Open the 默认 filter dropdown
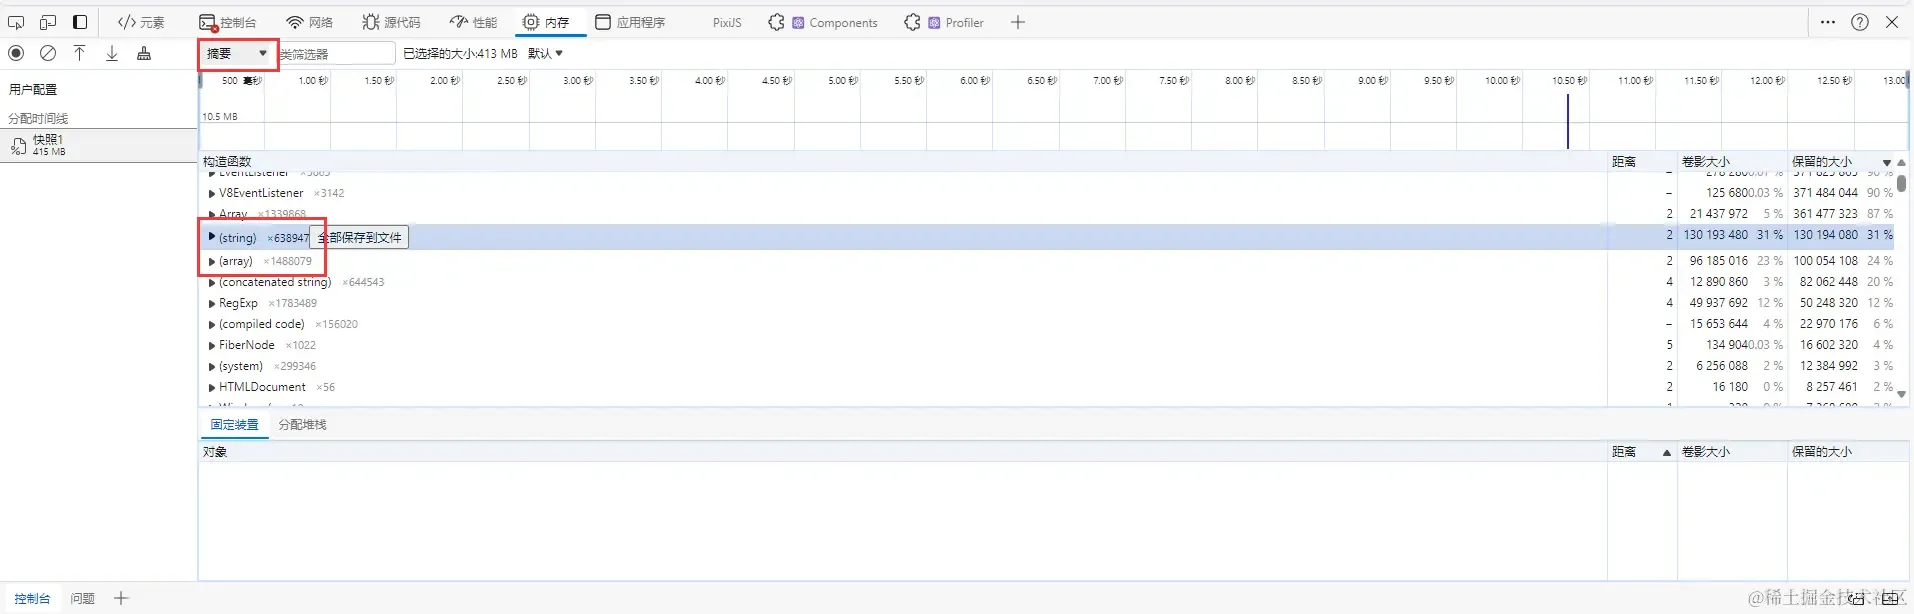Screen dimensions: 1914x614 click(546, 53)
